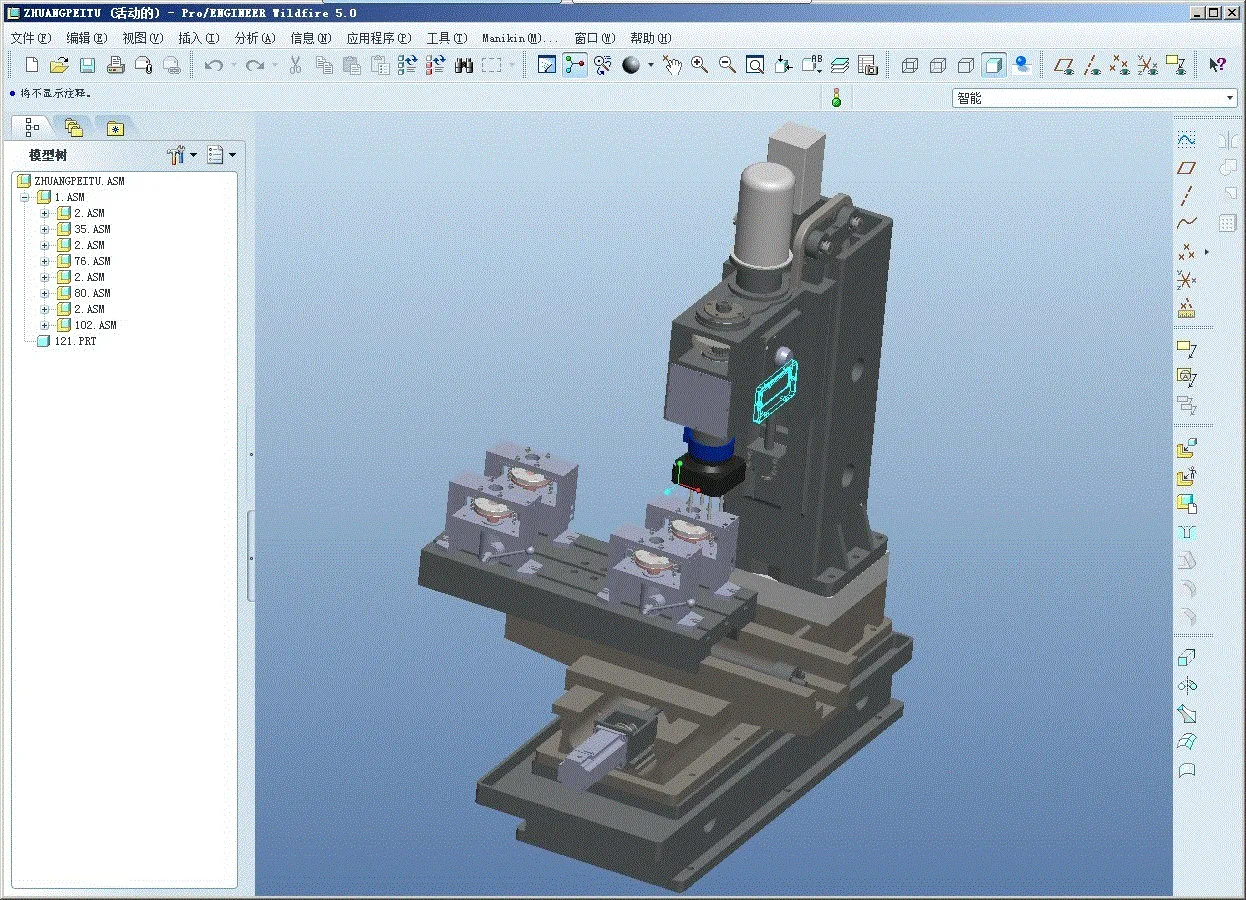Create a new file with the New icon

[31, 65]
